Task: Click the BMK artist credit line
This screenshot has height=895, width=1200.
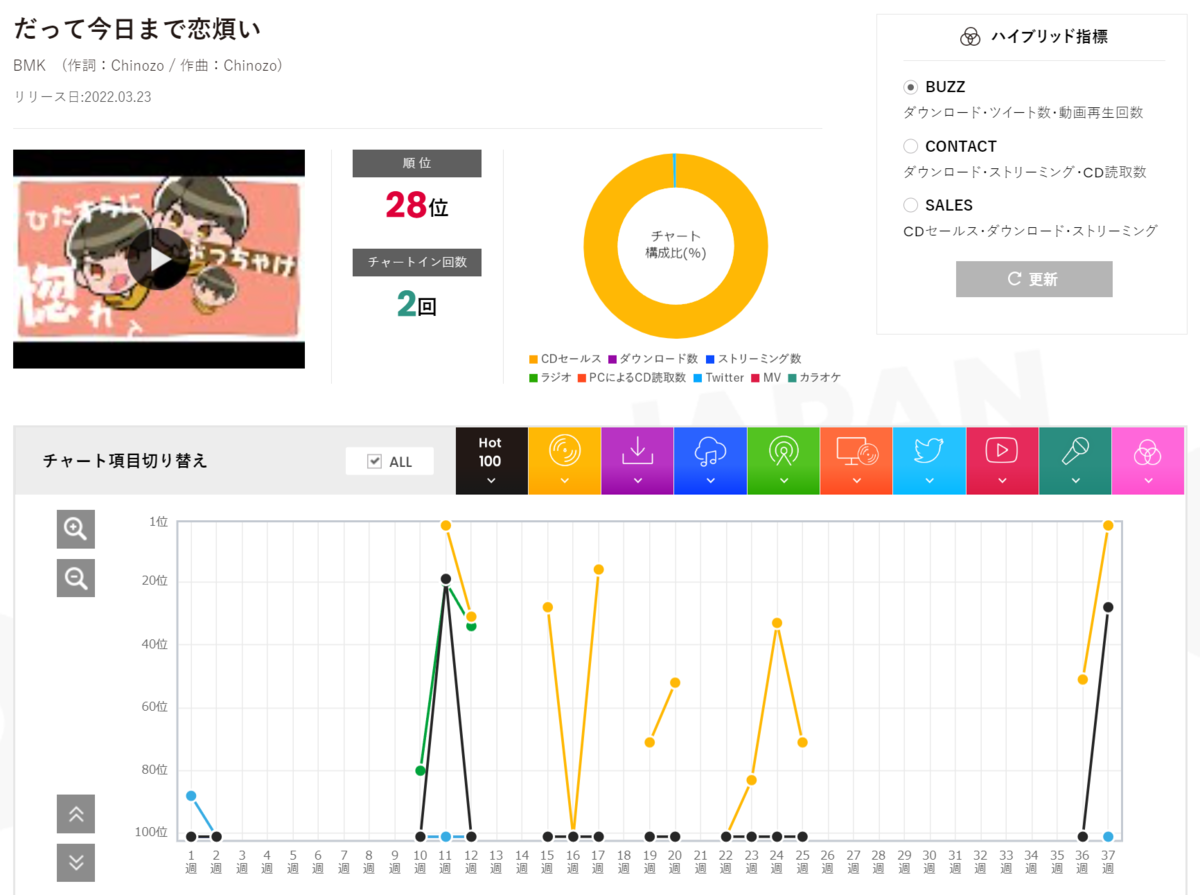Action: [150, 65]
